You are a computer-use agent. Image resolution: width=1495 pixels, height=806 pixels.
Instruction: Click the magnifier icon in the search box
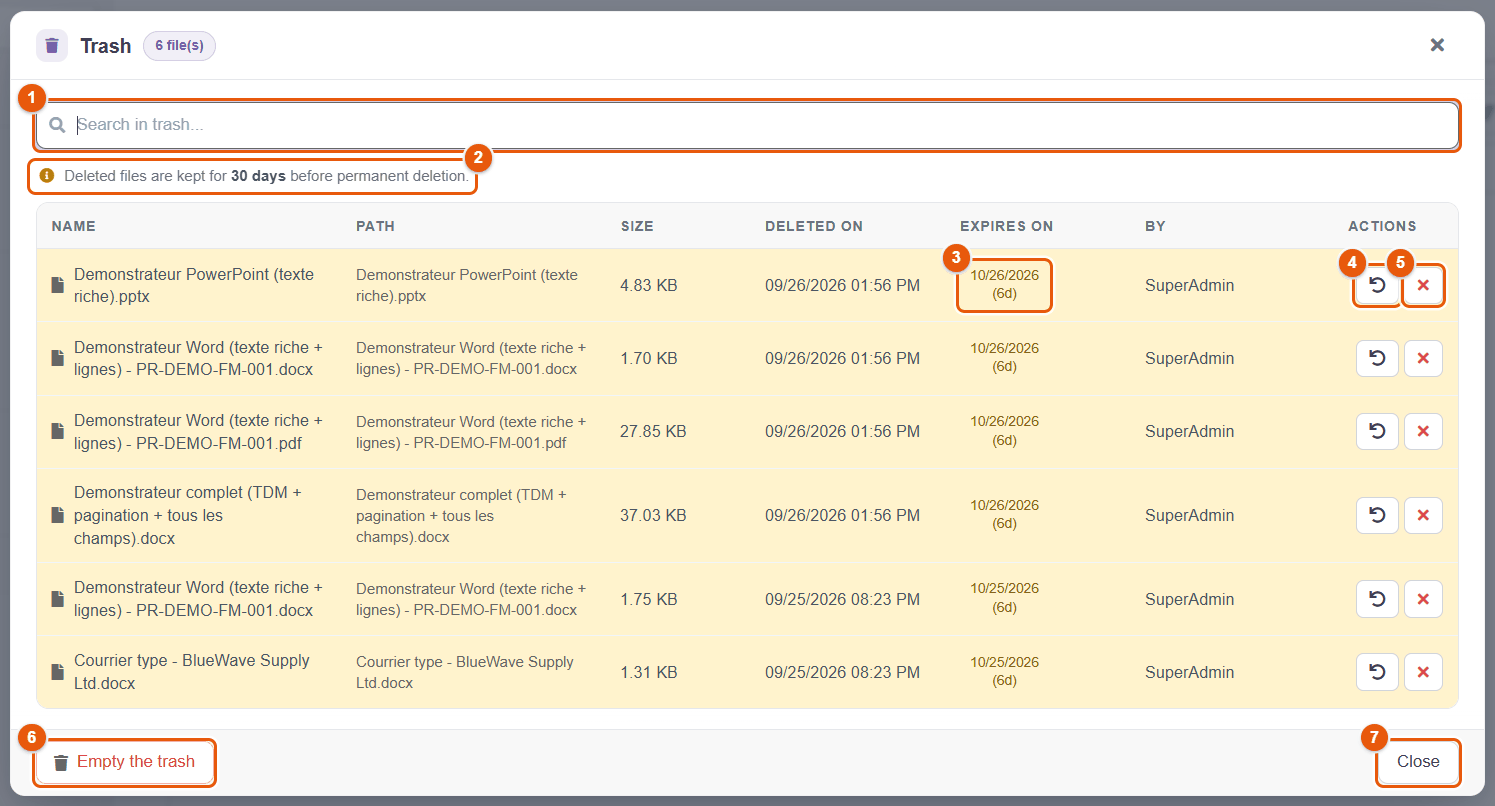(57, 125)
